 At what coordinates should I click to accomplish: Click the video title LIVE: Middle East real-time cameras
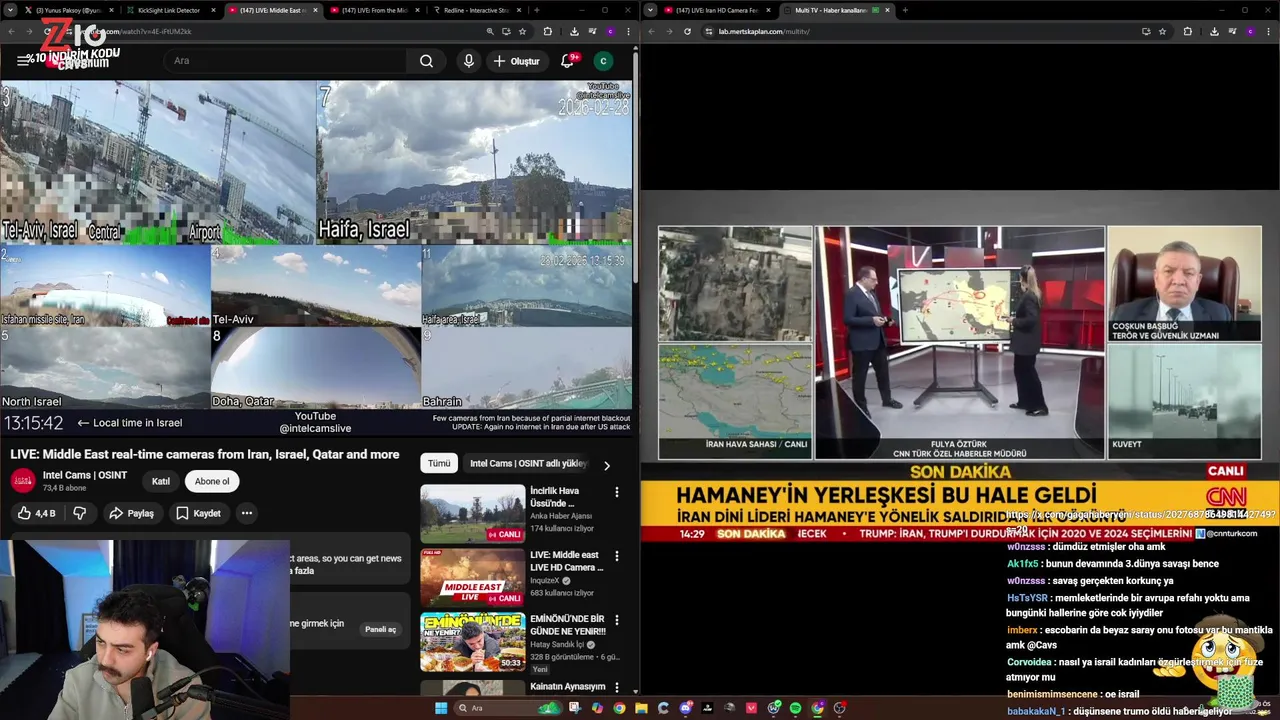[205, 454]
